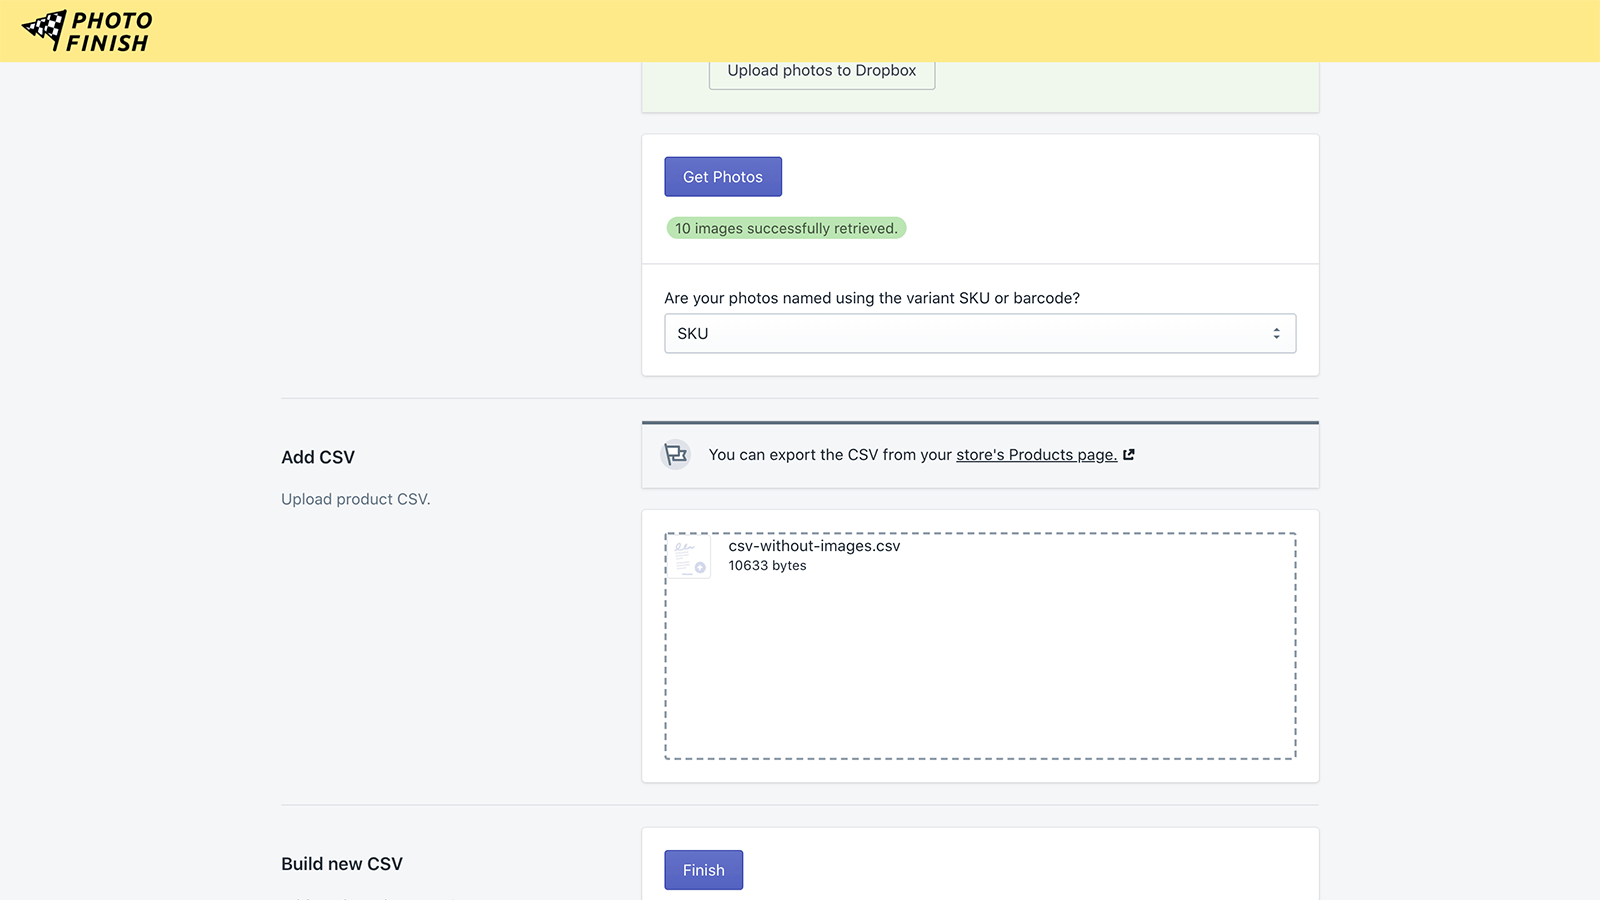This screenshot has width=1600, height=900.
Task: Click the flag icon in export banner
Action: click(676, 455)
